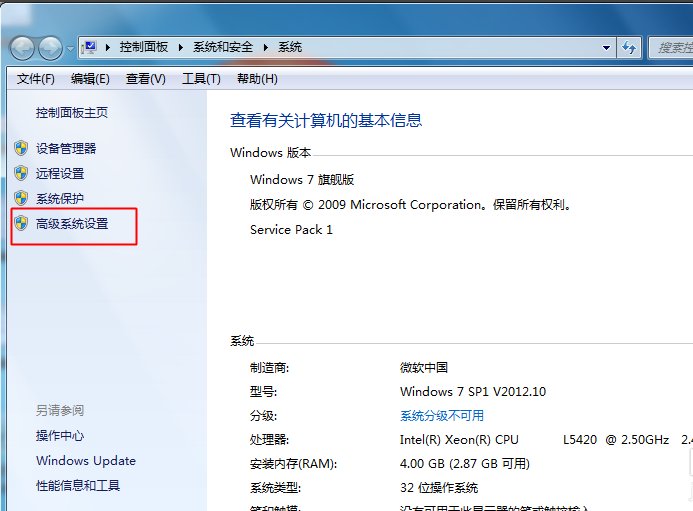Viewport: 693px width, 511px height.
Task: Open the 帮助(H) menu
Action: [257, 79]
